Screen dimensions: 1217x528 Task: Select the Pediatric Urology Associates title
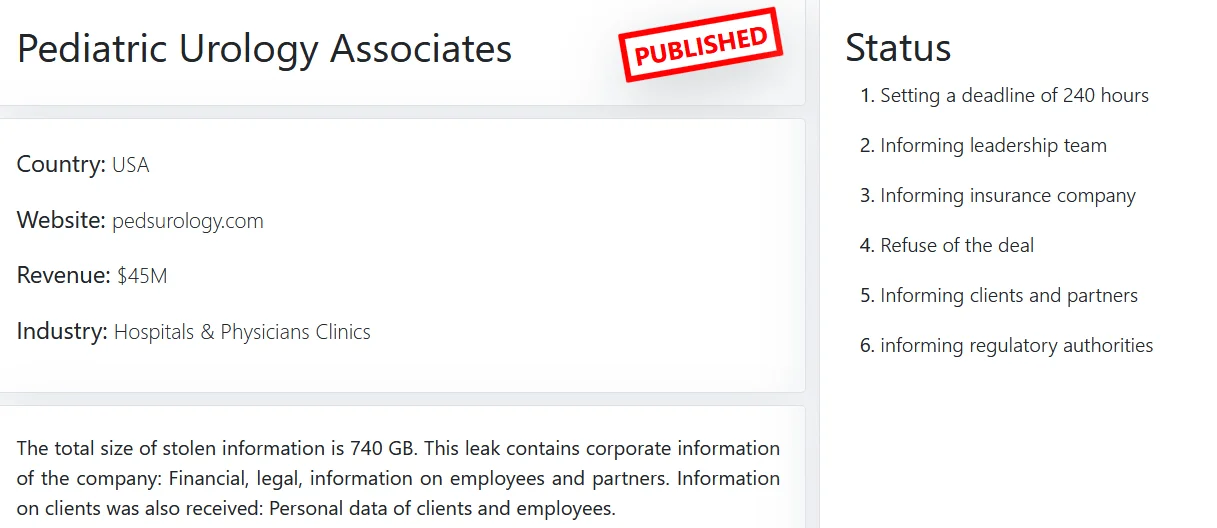pyautogui.click(x=265, y=48)
